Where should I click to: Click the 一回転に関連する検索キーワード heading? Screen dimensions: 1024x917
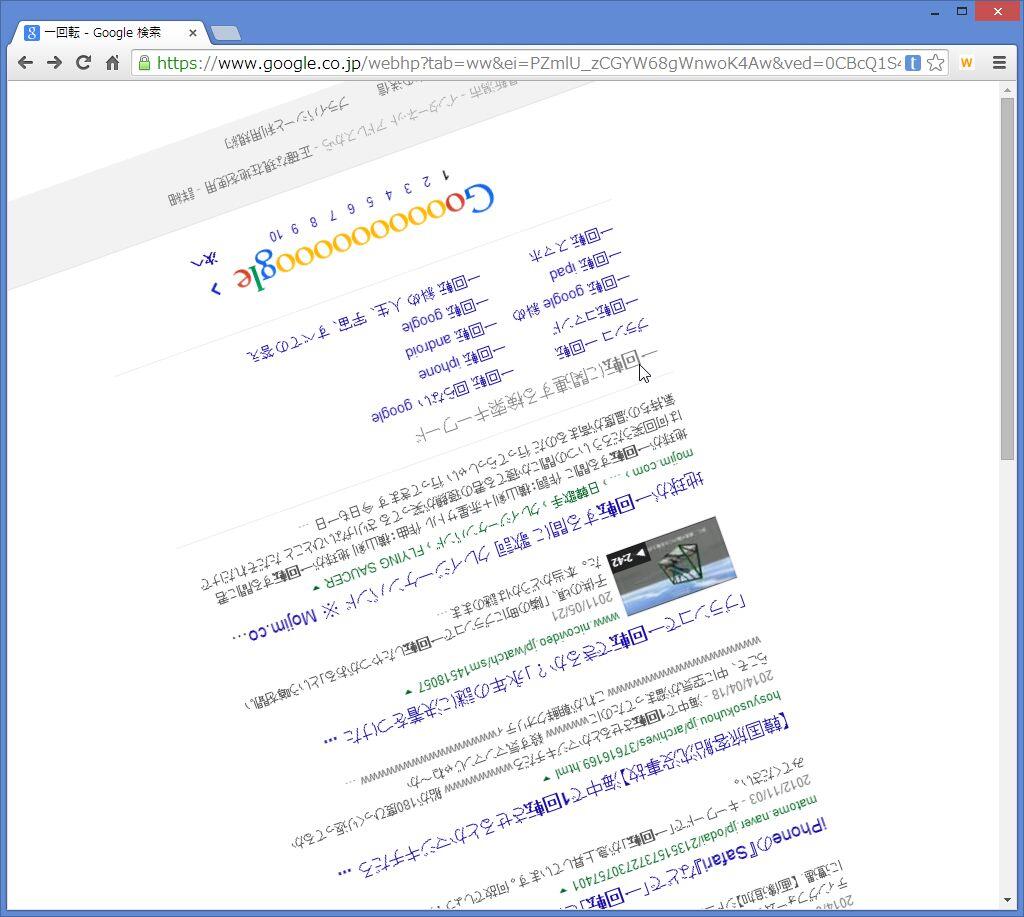point(536,395)
